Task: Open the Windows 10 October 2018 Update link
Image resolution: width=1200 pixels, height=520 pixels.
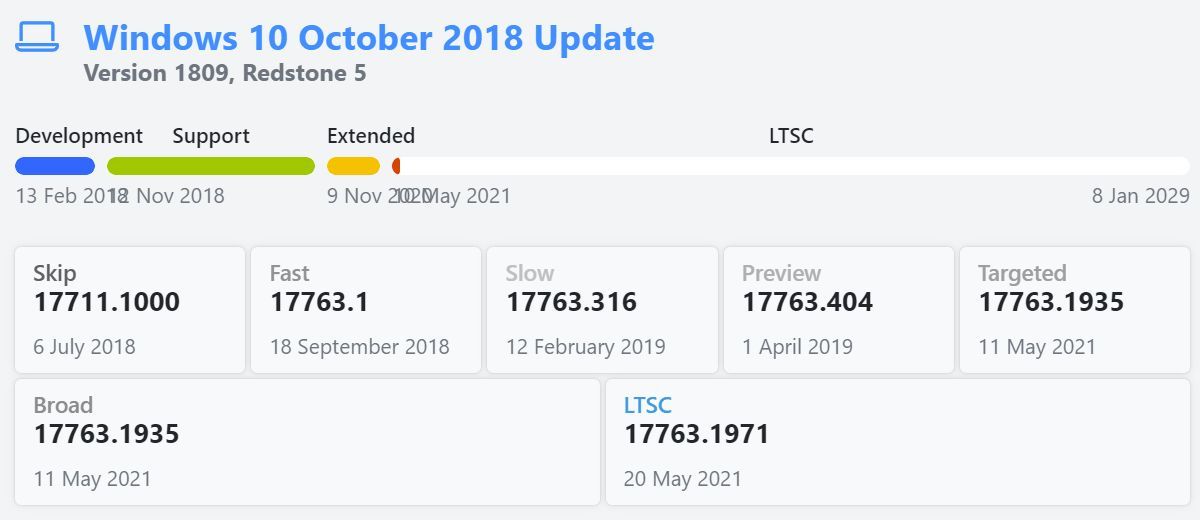Action: [368, 38]
